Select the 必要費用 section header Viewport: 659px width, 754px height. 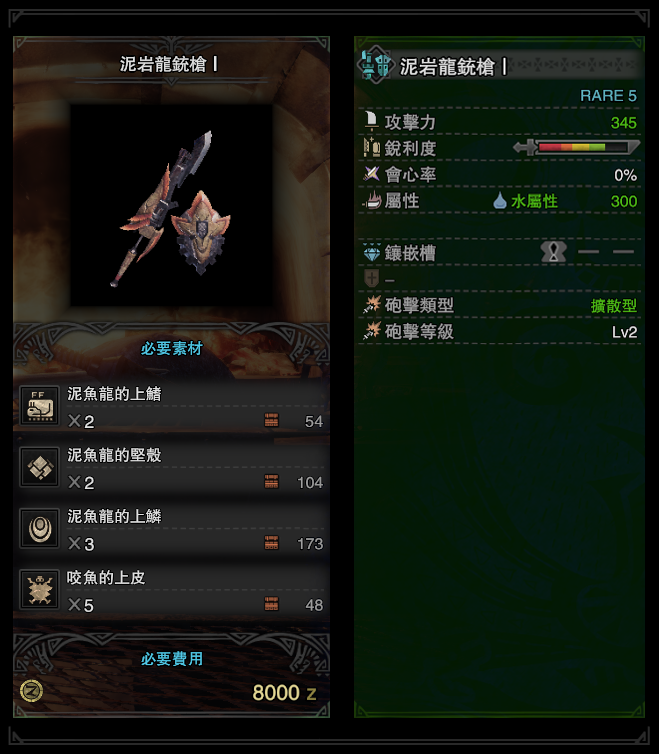tap(171, 658)
